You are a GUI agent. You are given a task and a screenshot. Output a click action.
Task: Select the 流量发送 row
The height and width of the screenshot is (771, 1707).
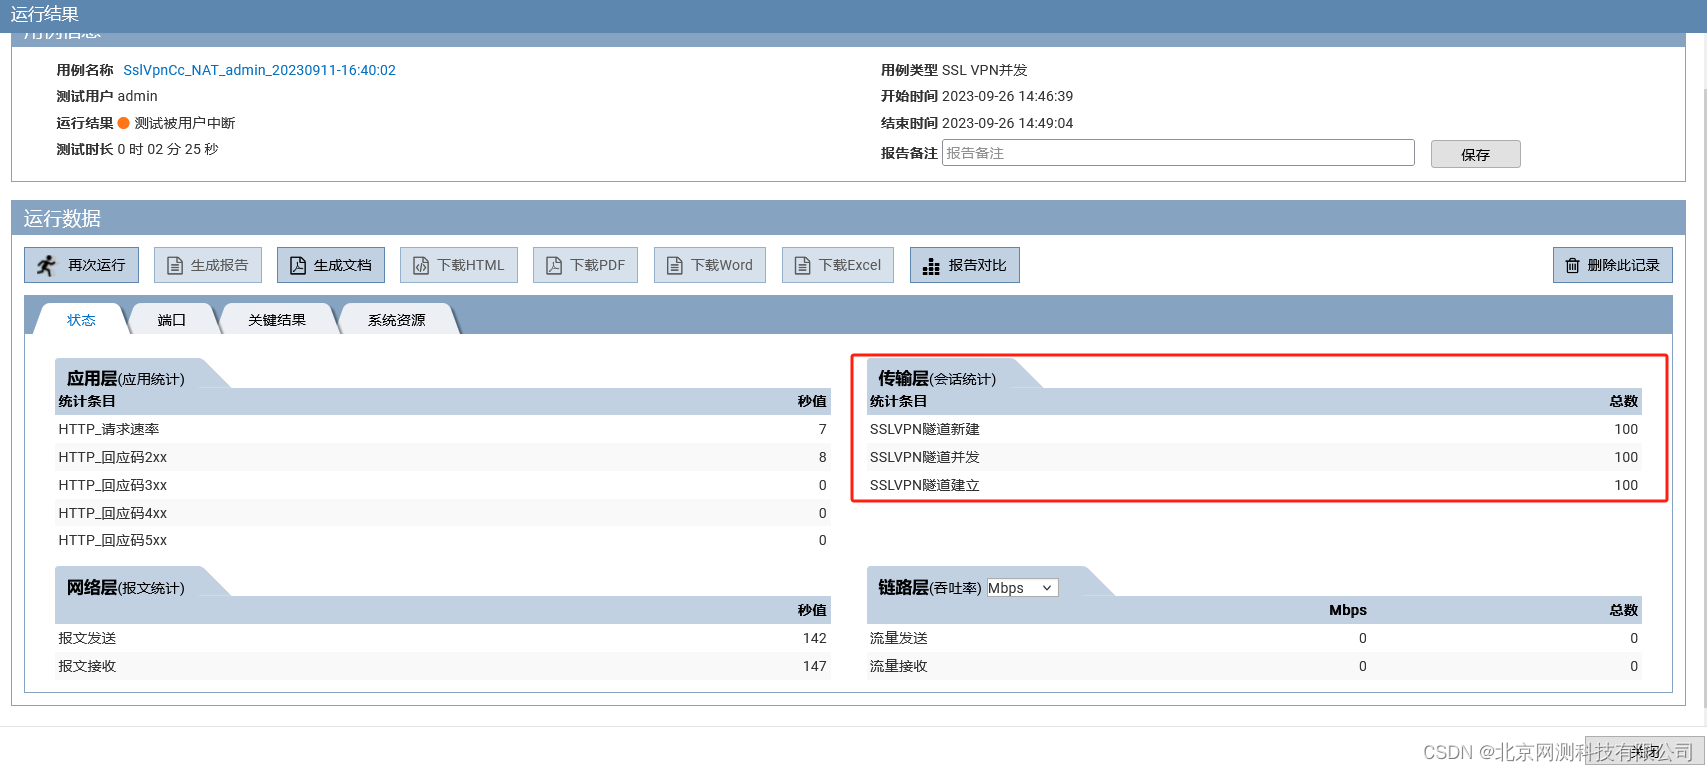pos(1254,638)
